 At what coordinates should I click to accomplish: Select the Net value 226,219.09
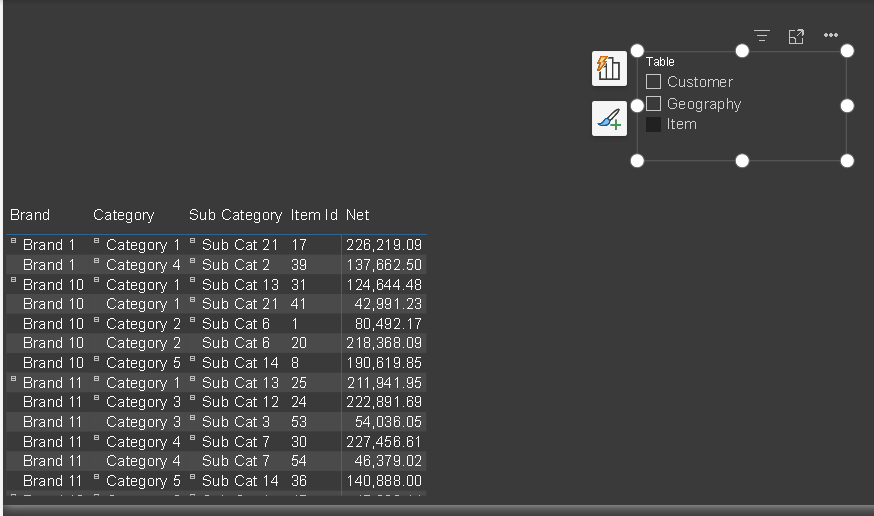click(x=384, y=245)
